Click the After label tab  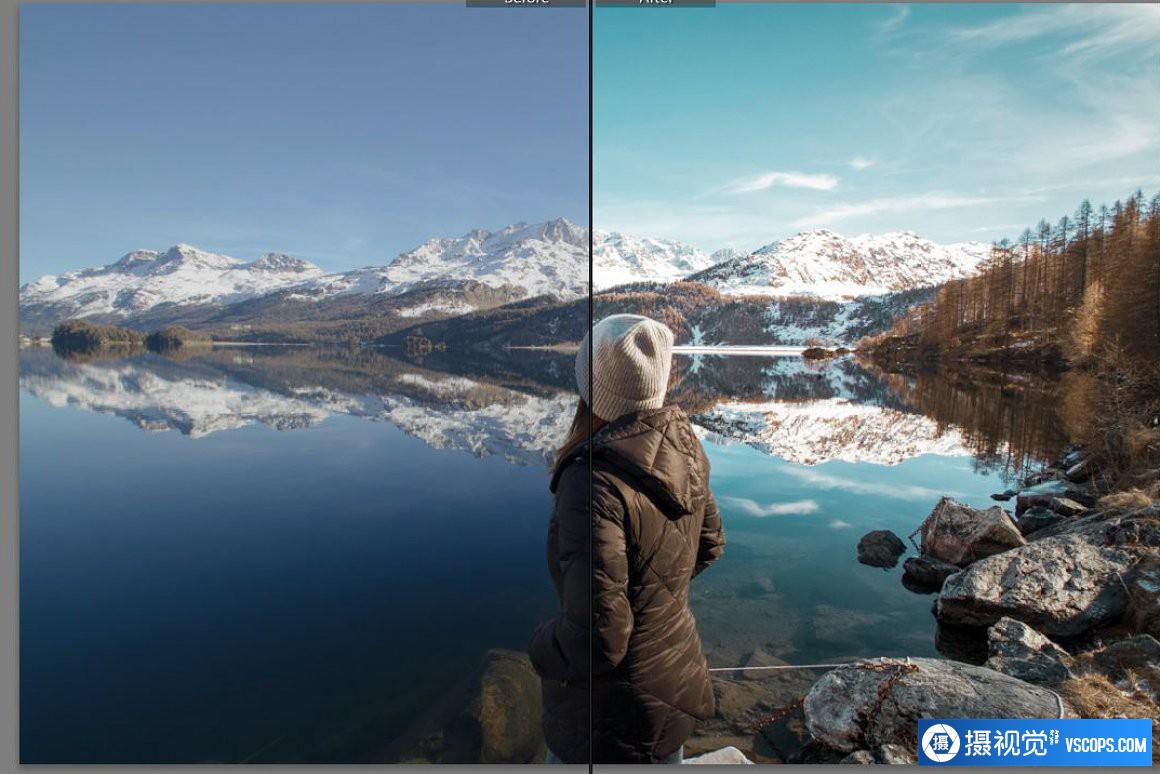[x=655, y=3]
